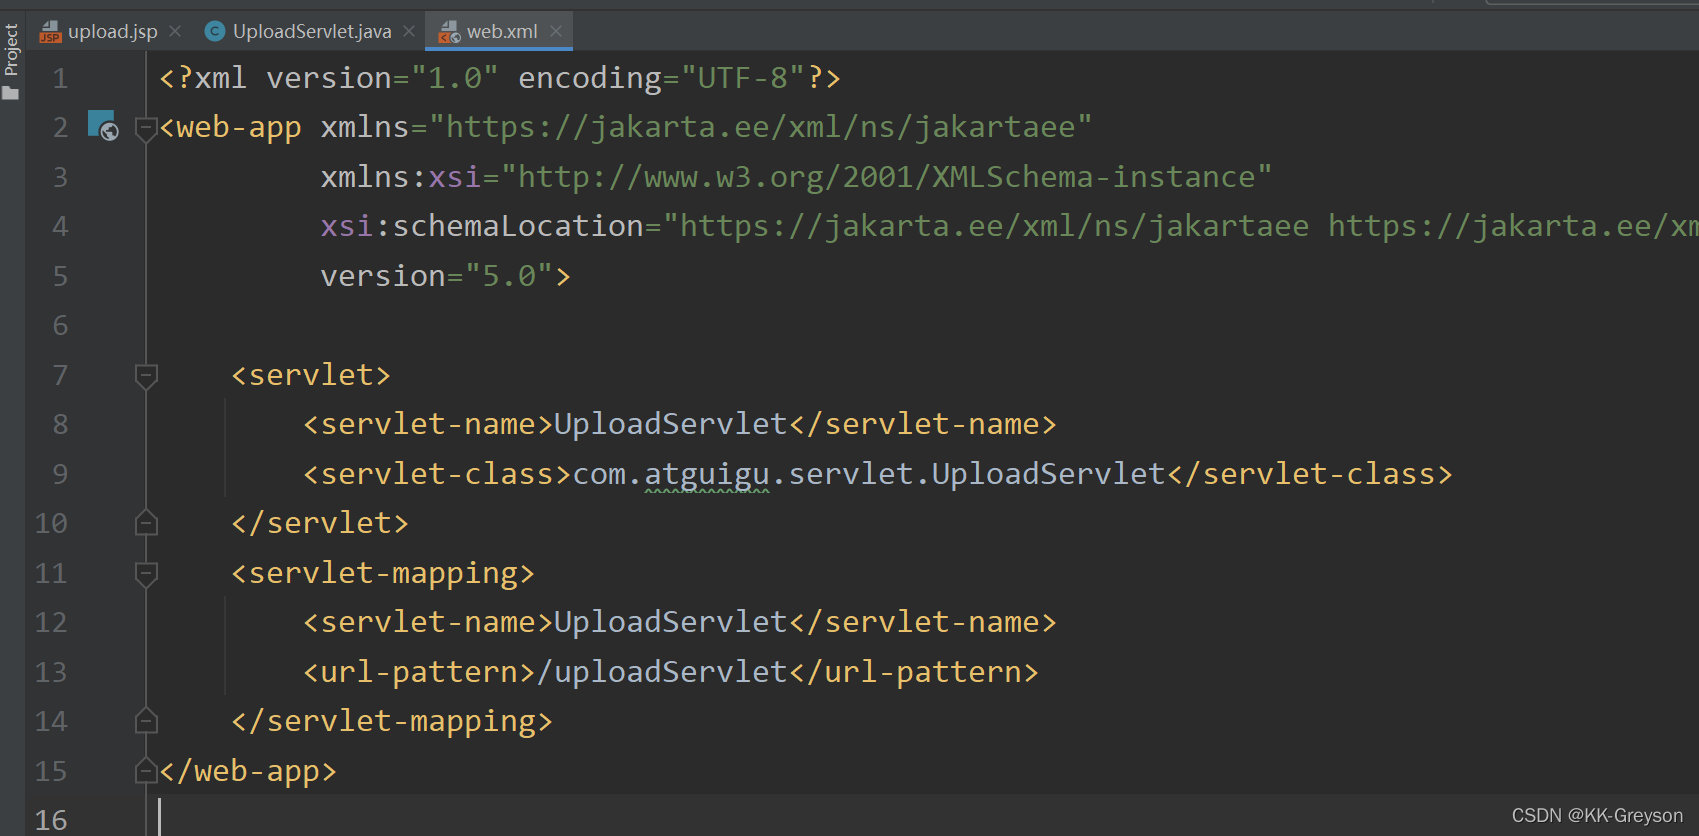Click the opening <servlet-mapping> tag
The image size is (1699, 836).
(x=383, y=573)
